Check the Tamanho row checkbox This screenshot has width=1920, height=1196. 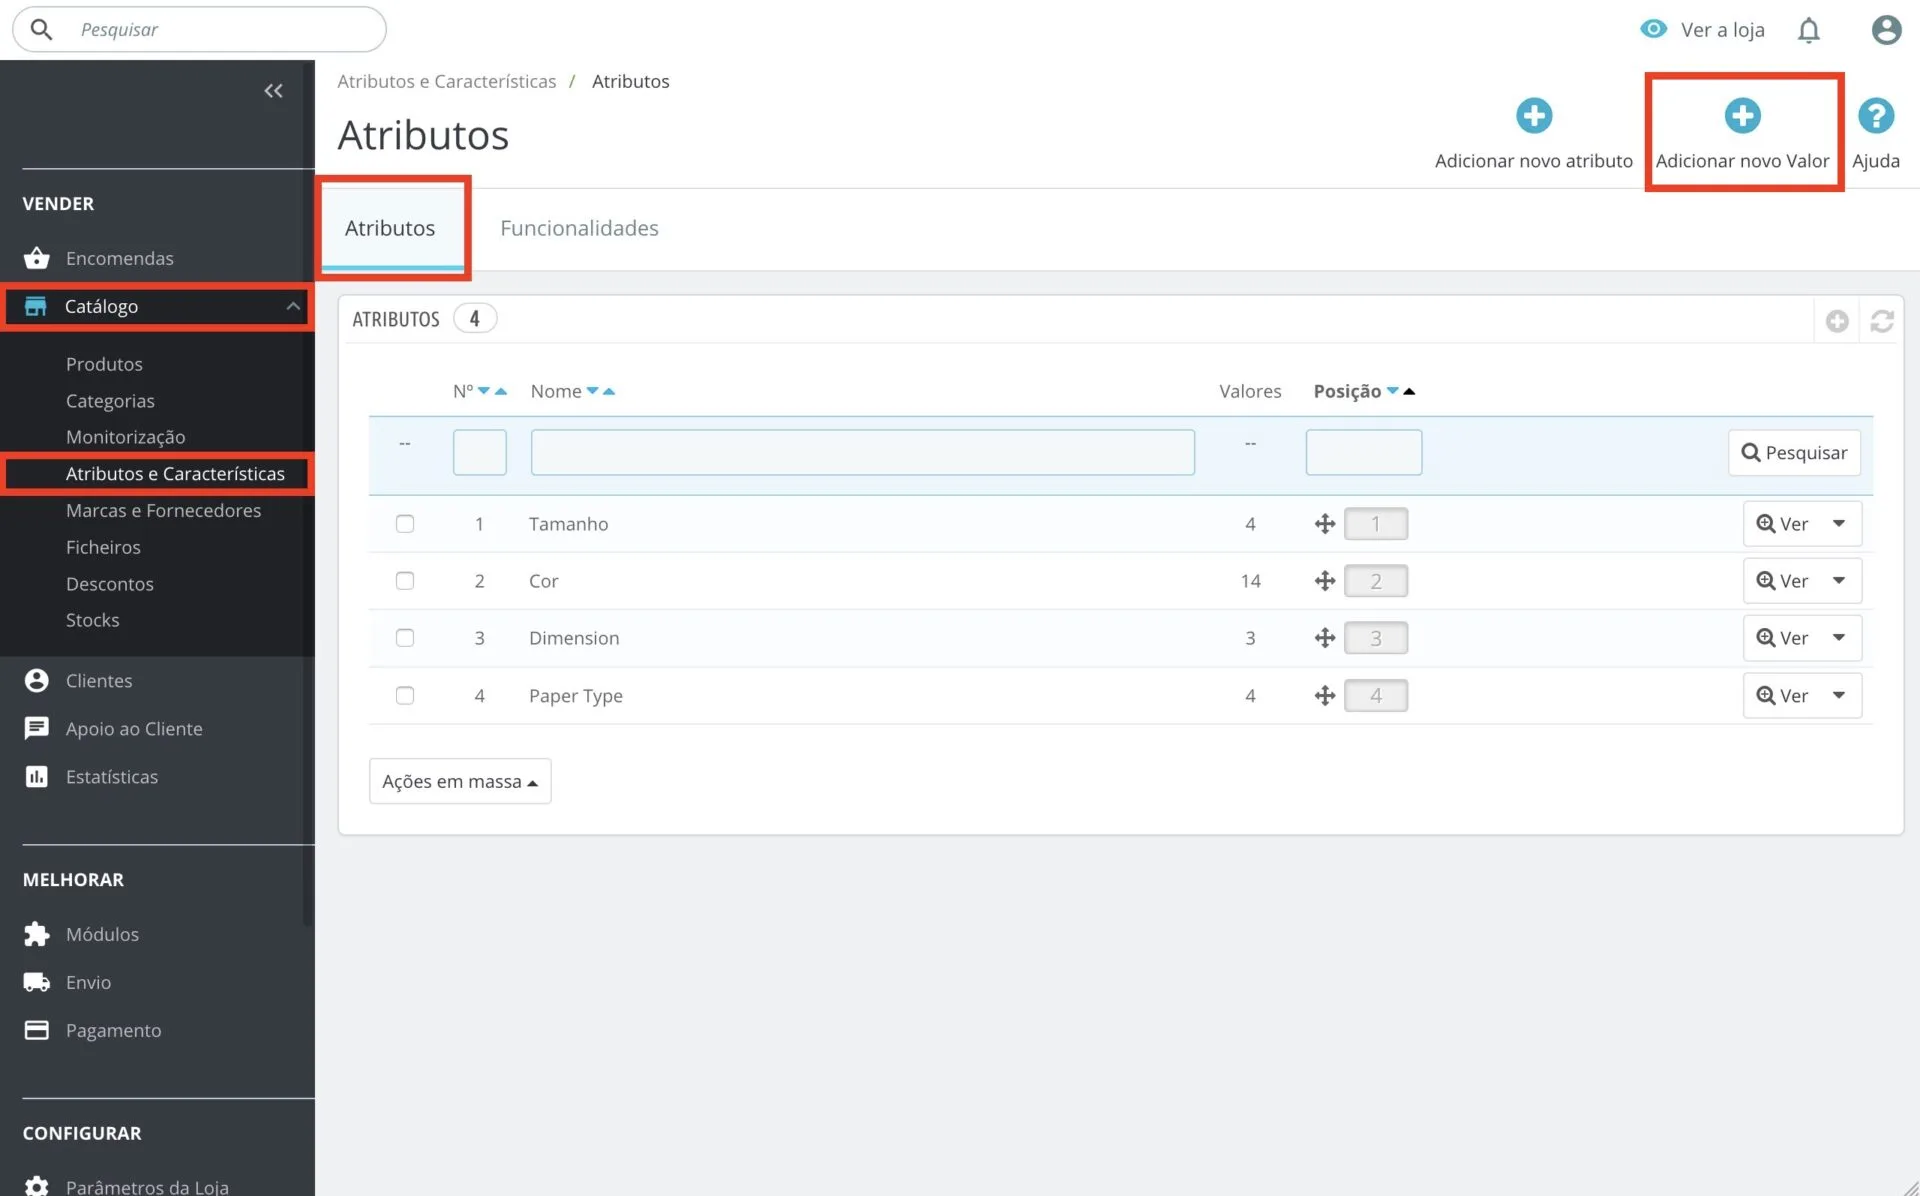click(x=405, y=524)
